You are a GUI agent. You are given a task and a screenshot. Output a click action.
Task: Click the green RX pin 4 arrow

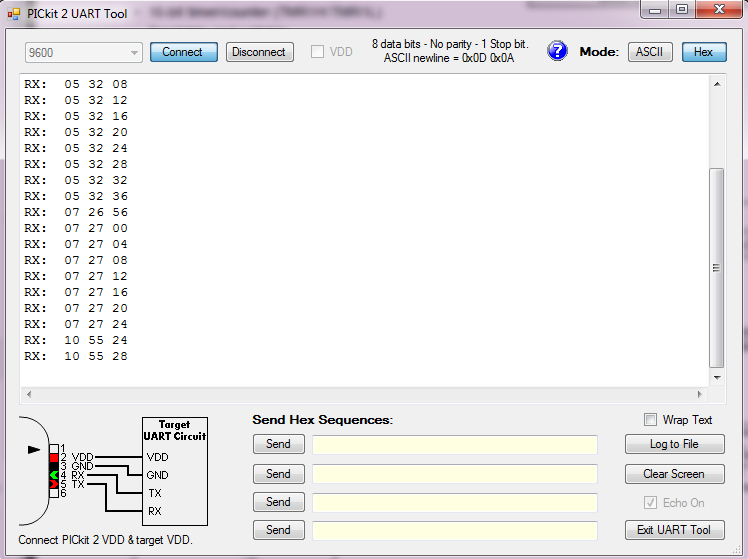(x=54, y=475)
